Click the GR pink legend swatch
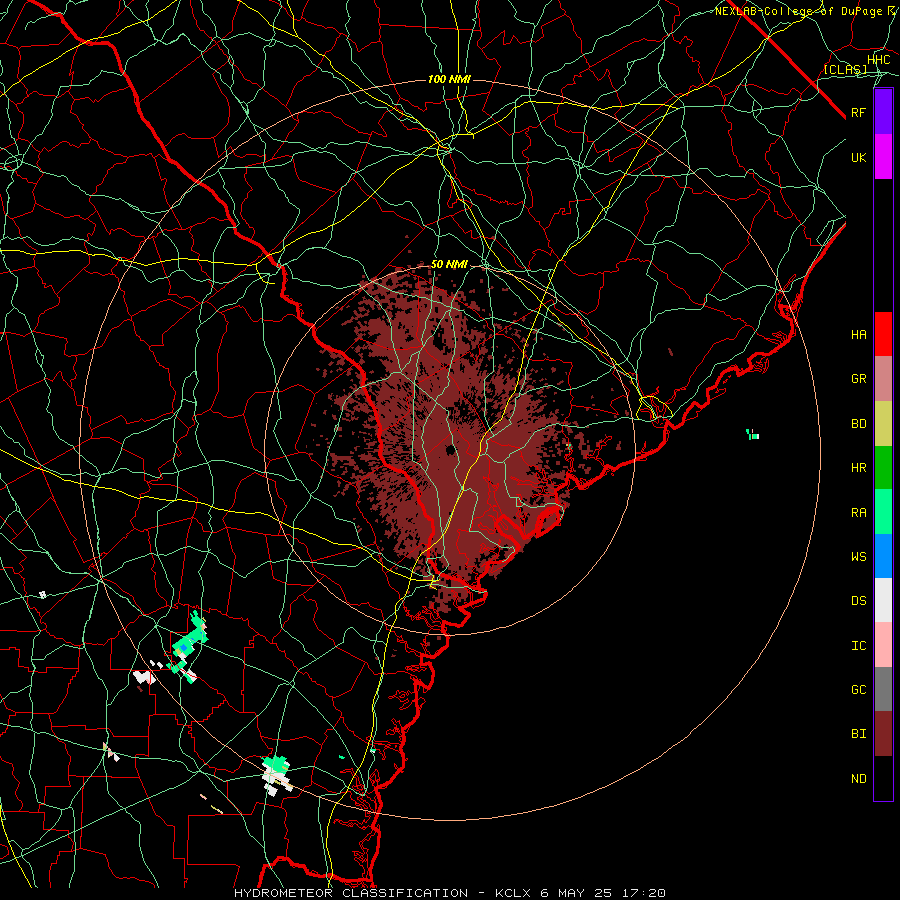The image size is (900, 900). click(883, 379)
